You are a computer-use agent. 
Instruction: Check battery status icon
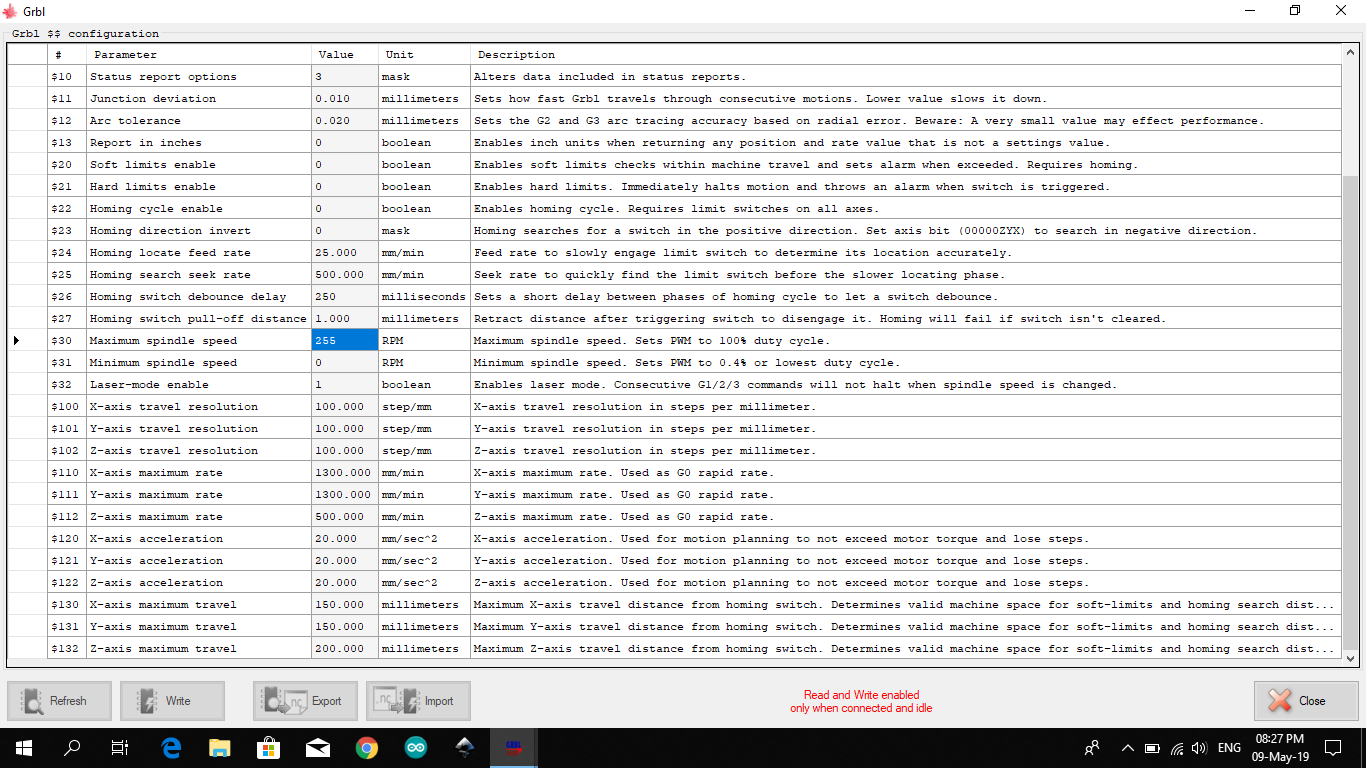[1152, 748]
